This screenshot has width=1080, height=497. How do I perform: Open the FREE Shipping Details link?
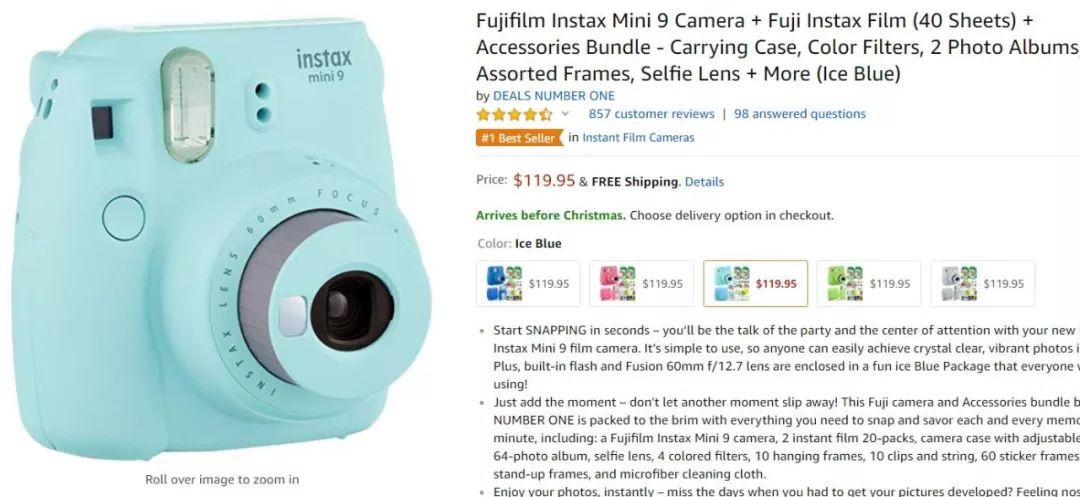704,182
